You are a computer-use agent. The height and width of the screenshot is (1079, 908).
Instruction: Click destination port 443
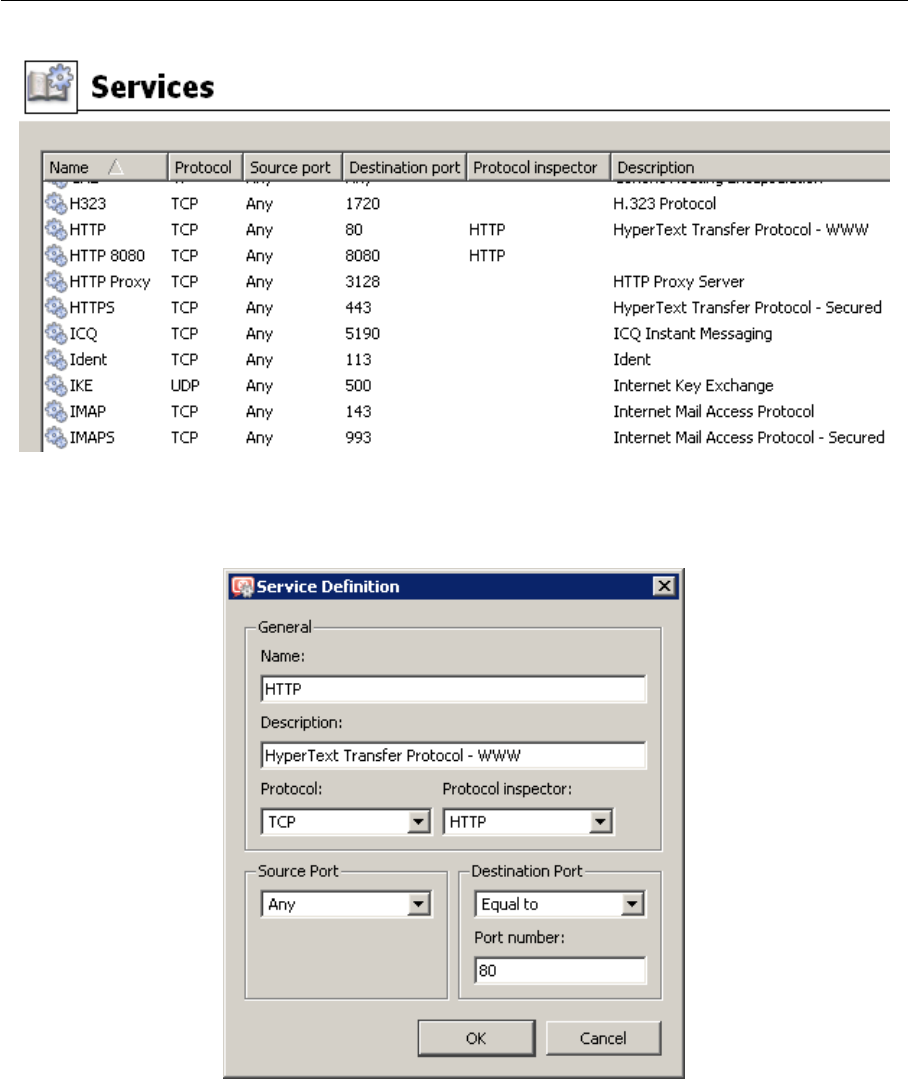[x=358, y=308]
